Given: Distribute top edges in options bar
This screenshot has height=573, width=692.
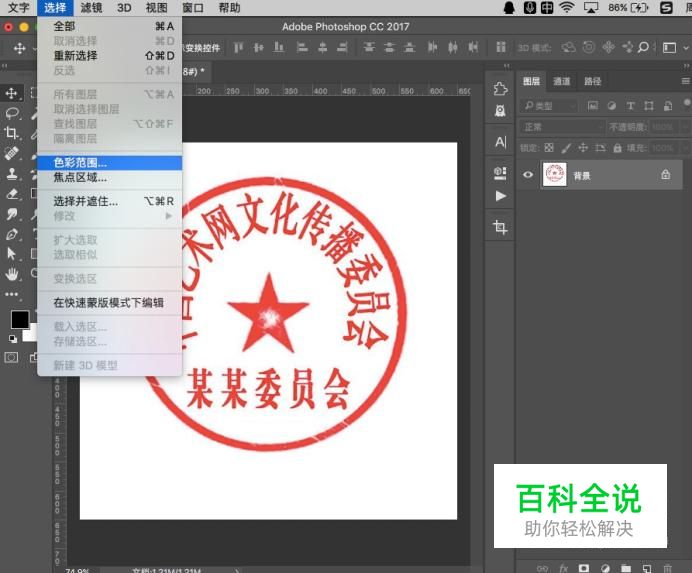Looking at the screenshot, I should [369, 47].
